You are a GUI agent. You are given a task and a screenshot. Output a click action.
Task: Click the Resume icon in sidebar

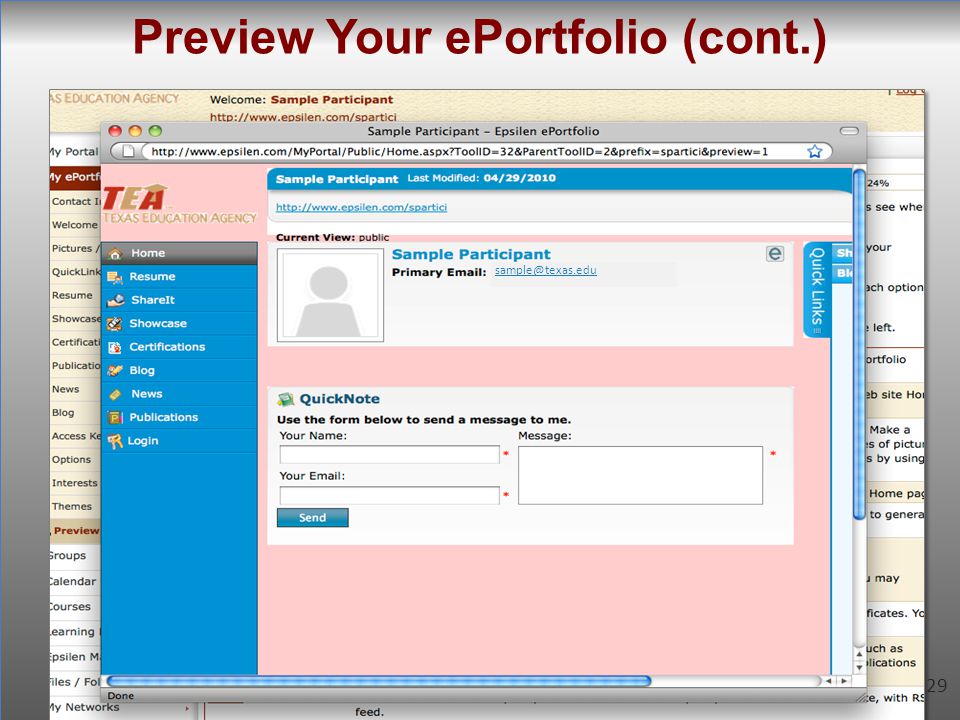click(115, 277)
